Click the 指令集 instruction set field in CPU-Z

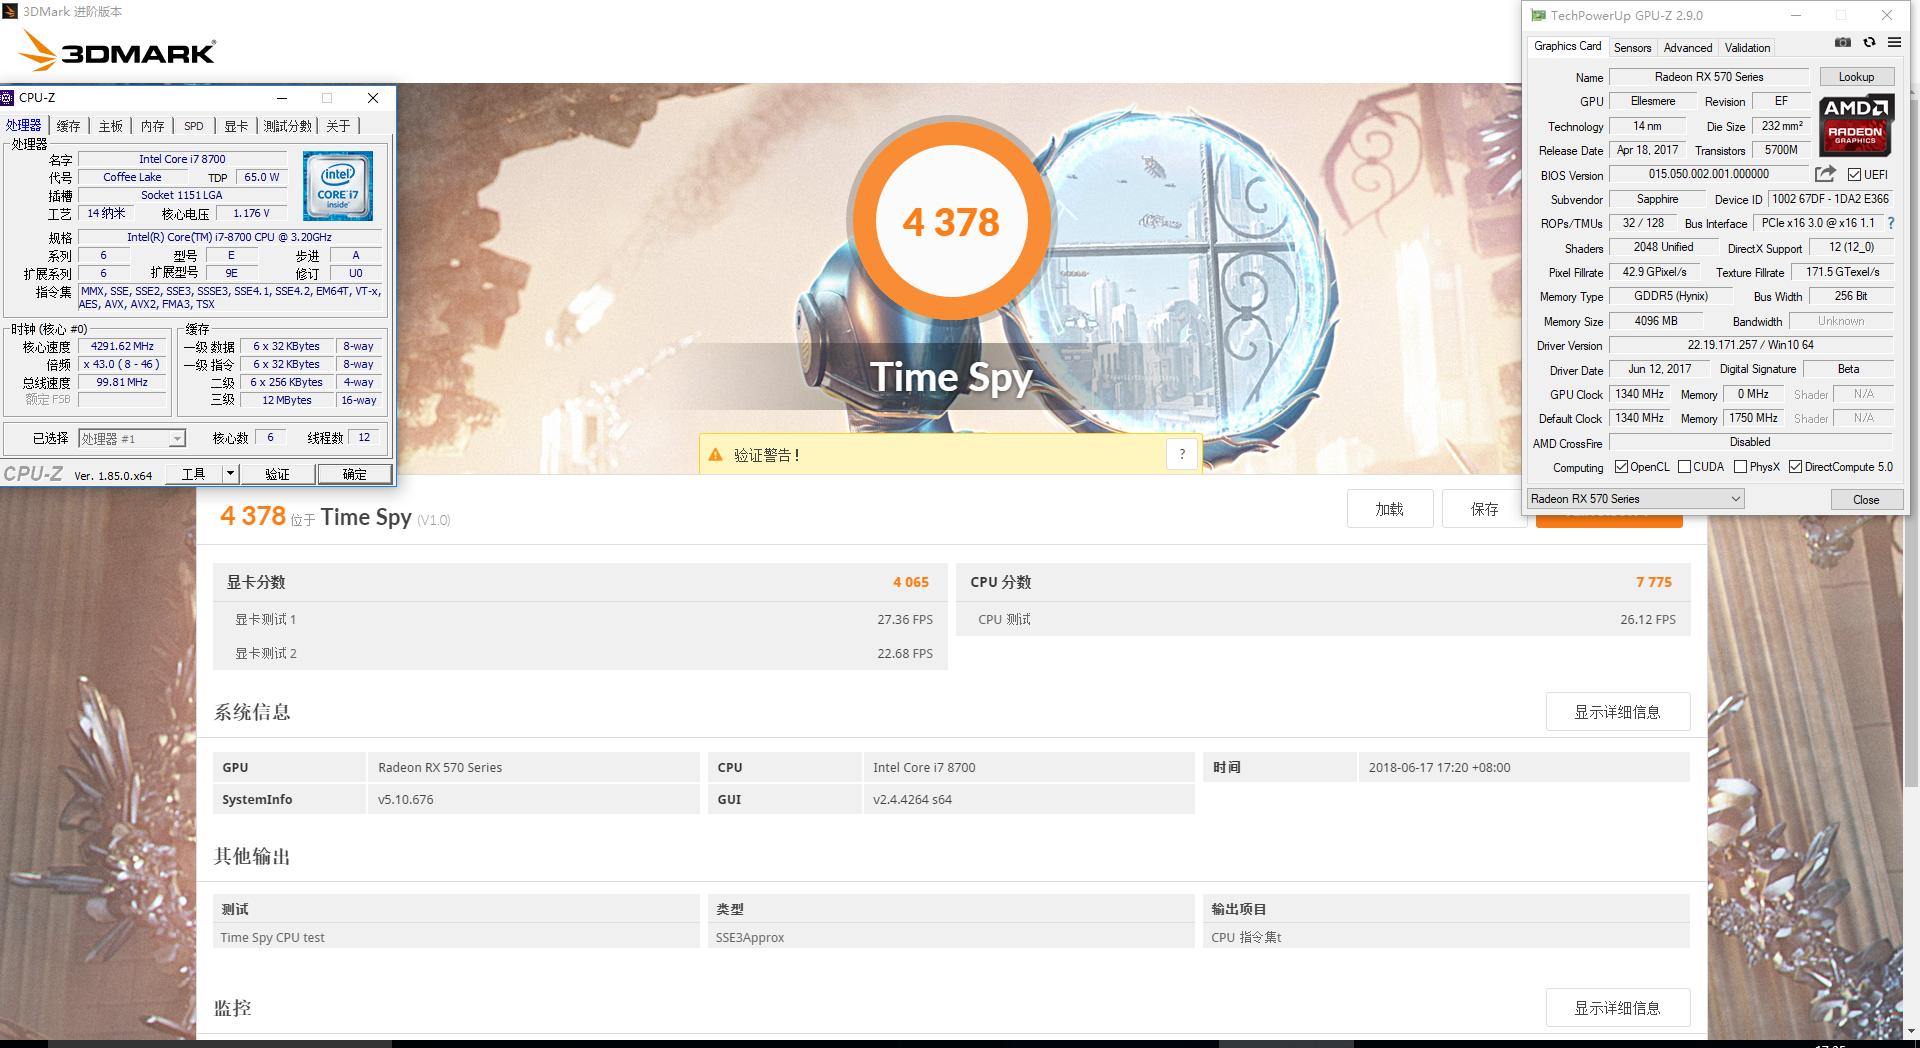[x=230, y=297]
